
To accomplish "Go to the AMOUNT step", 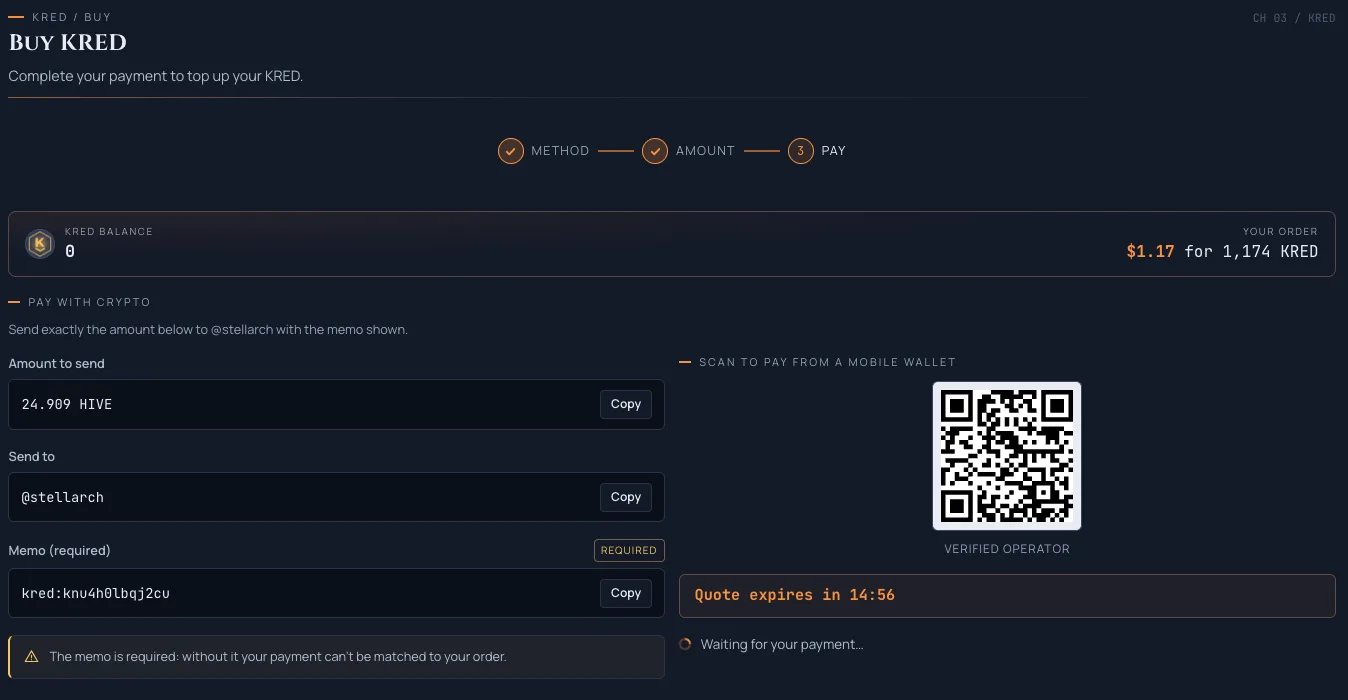I will (705, 151).
